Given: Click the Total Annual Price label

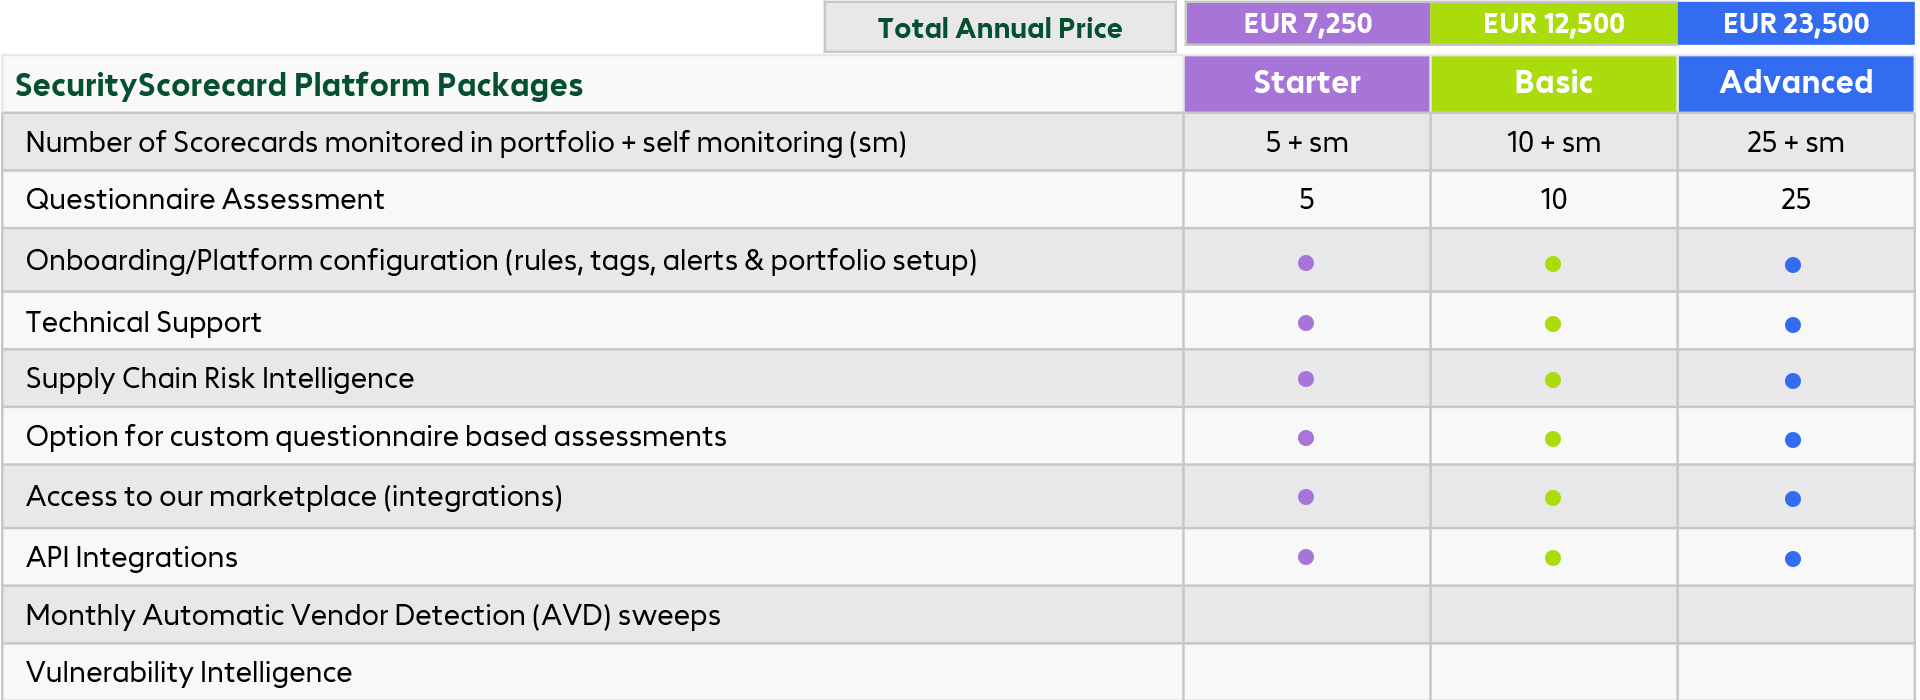Looking at the screenshot, I should [1000, 28].
